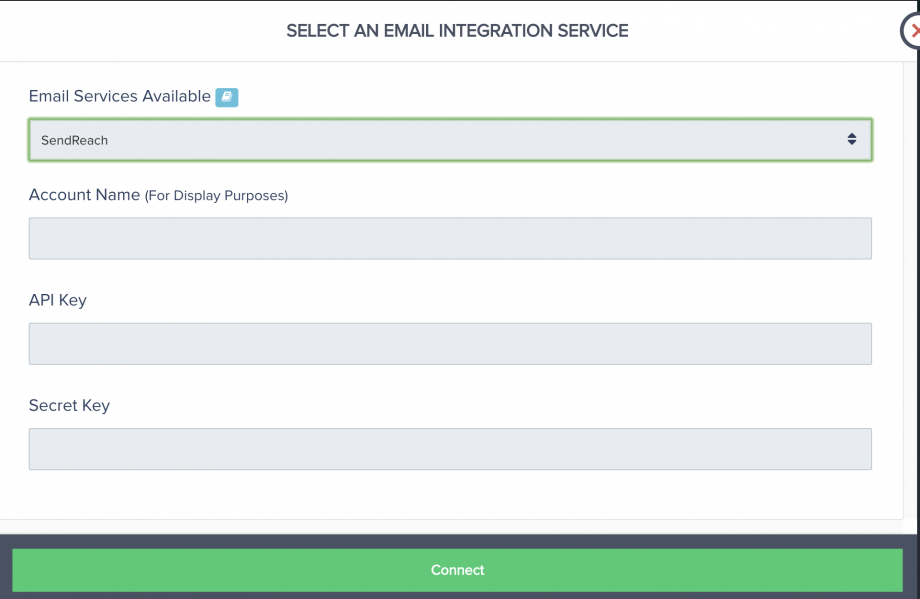
Task: Click into the API Key text box
Action: tap(450, 343)
